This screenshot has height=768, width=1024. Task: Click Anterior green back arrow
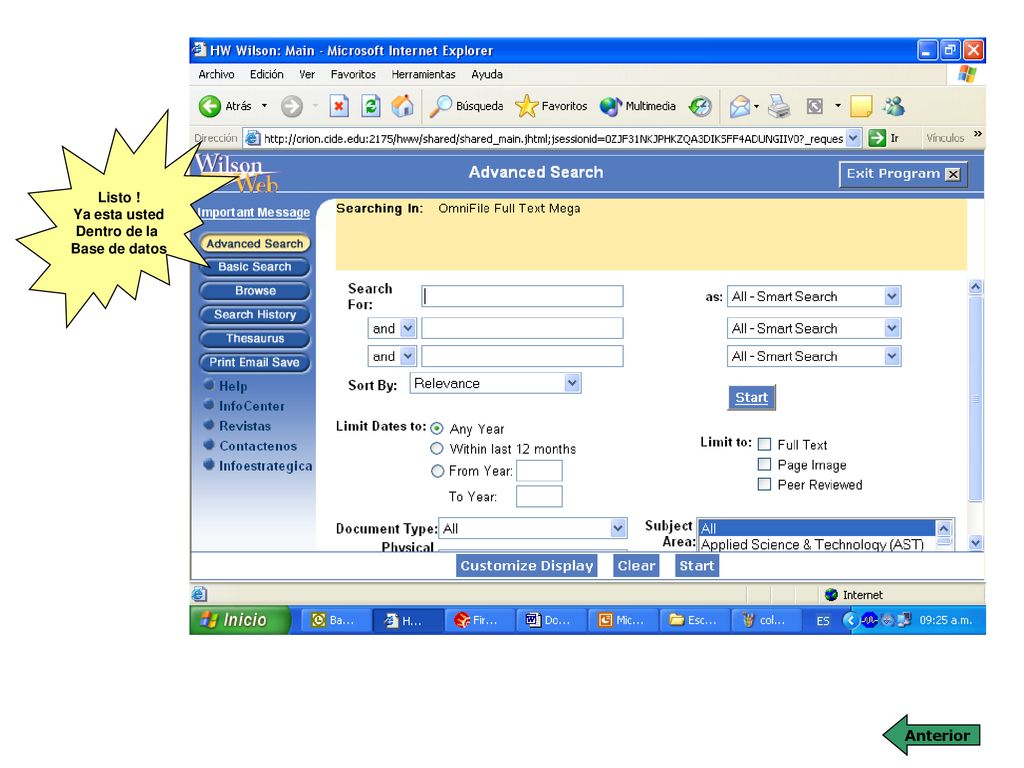coord(931,735)
